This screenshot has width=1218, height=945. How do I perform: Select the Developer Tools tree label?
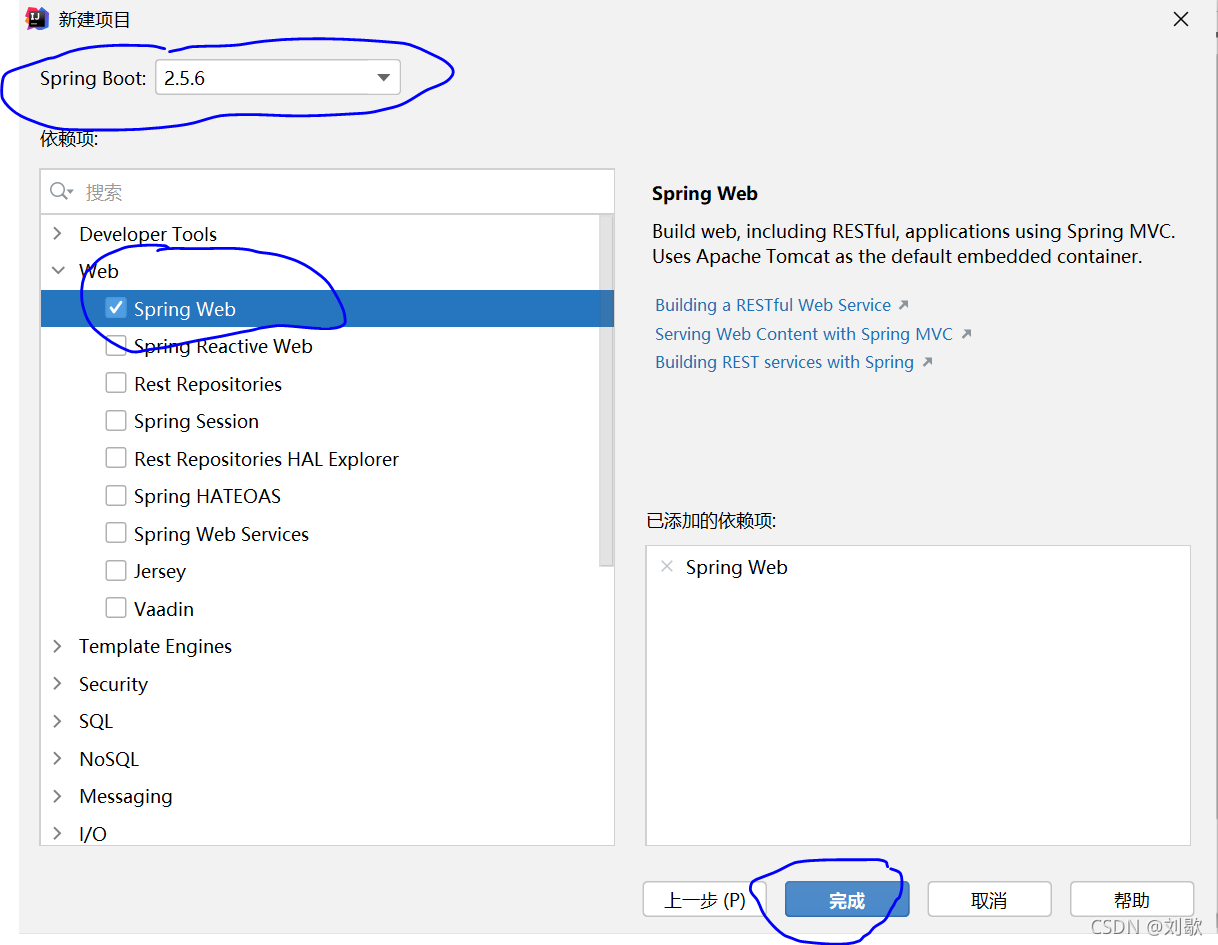coord(148,234)
